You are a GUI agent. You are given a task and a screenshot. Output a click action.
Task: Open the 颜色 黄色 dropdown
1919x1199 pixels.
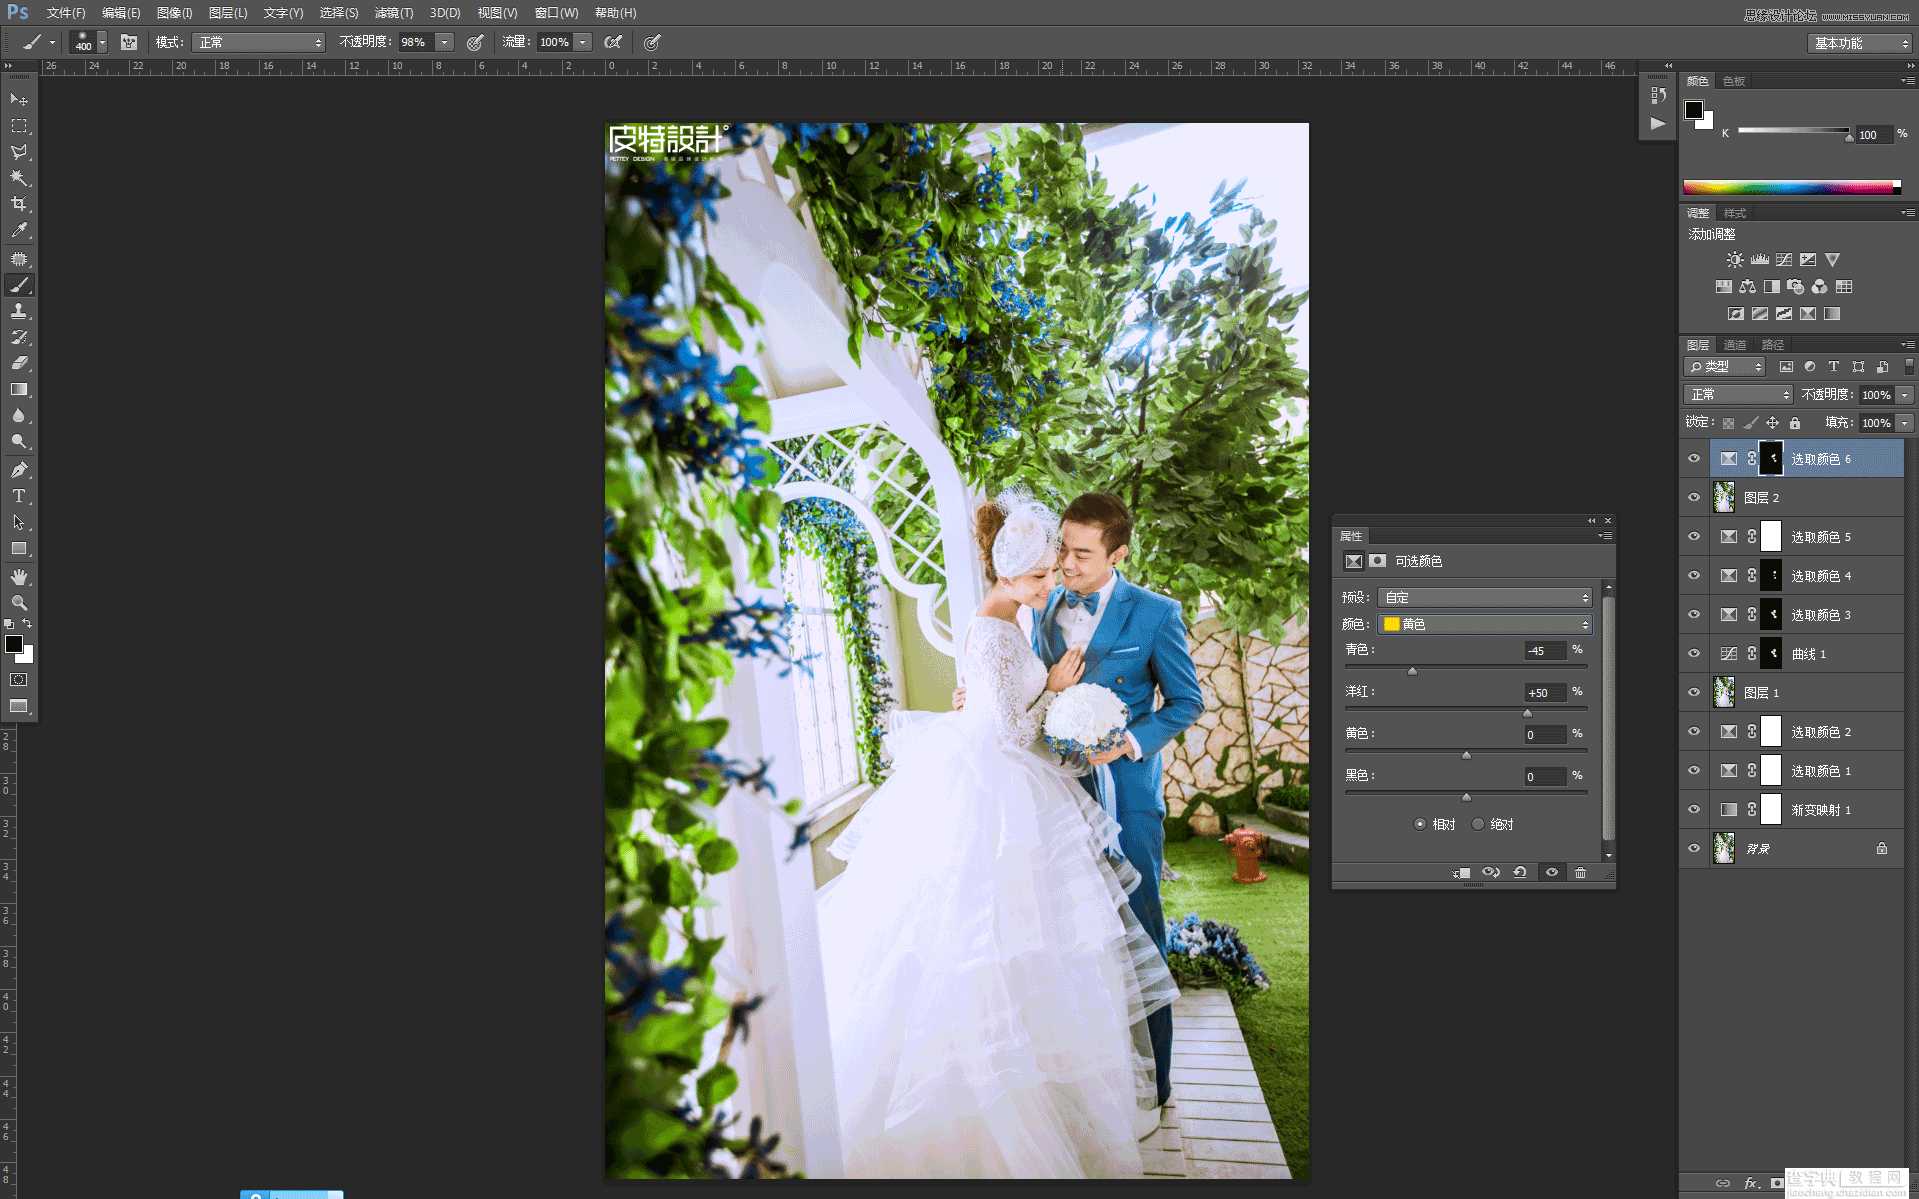1484,624
